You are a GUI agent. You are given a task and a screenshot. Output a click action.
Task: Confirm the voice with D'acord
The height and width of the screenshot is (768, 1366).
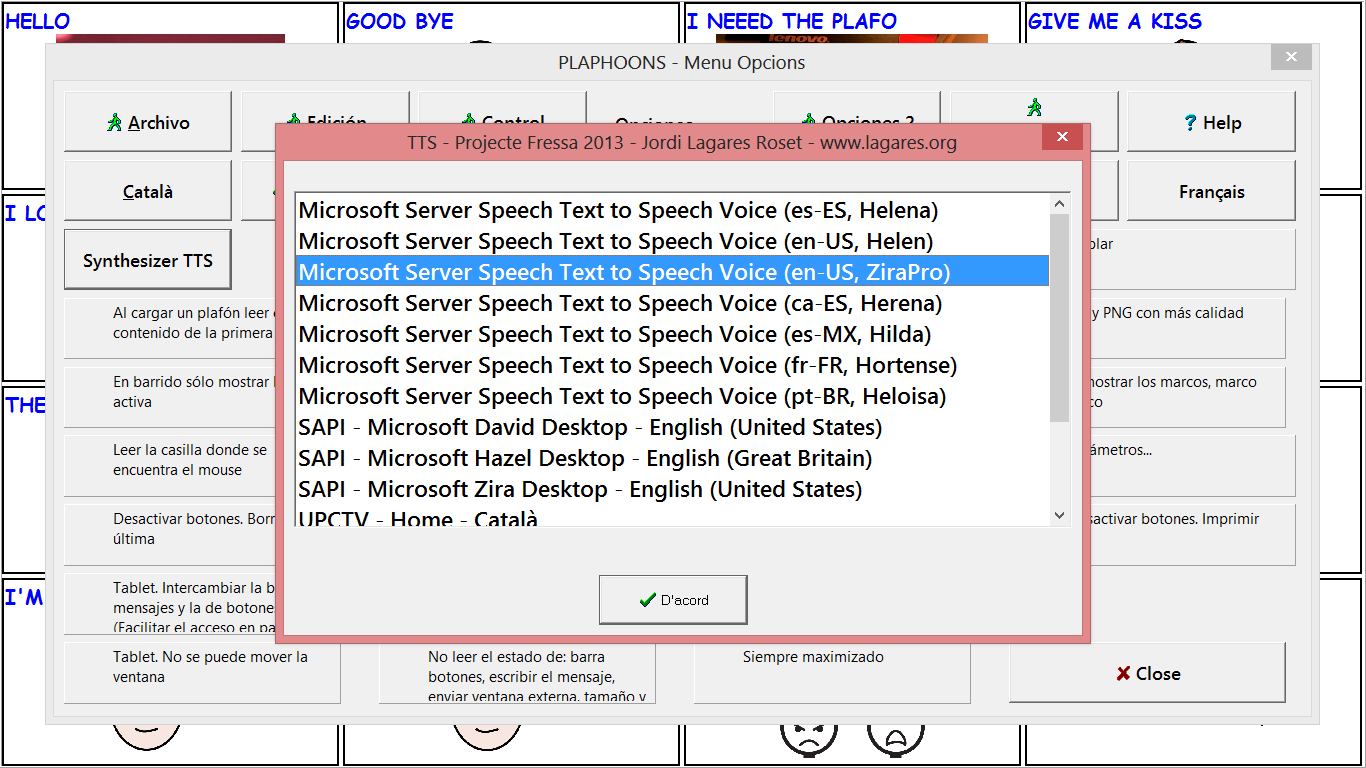click(x=673, y=600)
